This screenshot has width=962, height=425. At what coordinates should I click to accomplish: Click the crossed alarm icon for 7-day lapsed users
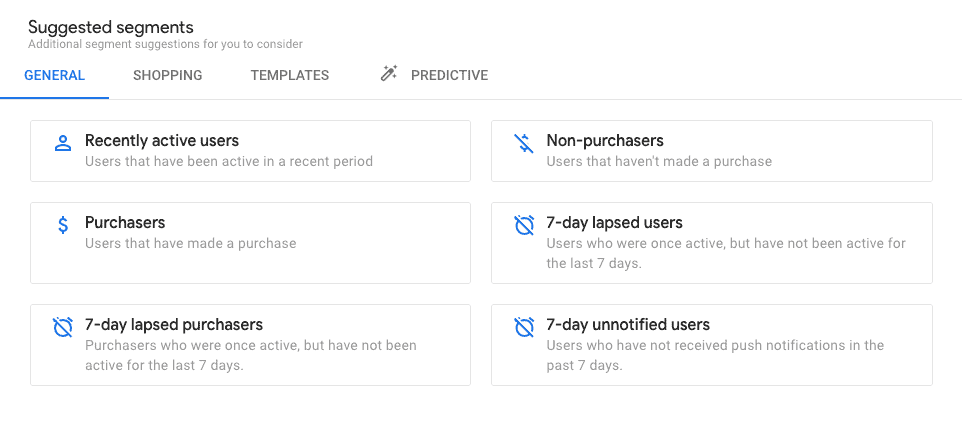524,225
